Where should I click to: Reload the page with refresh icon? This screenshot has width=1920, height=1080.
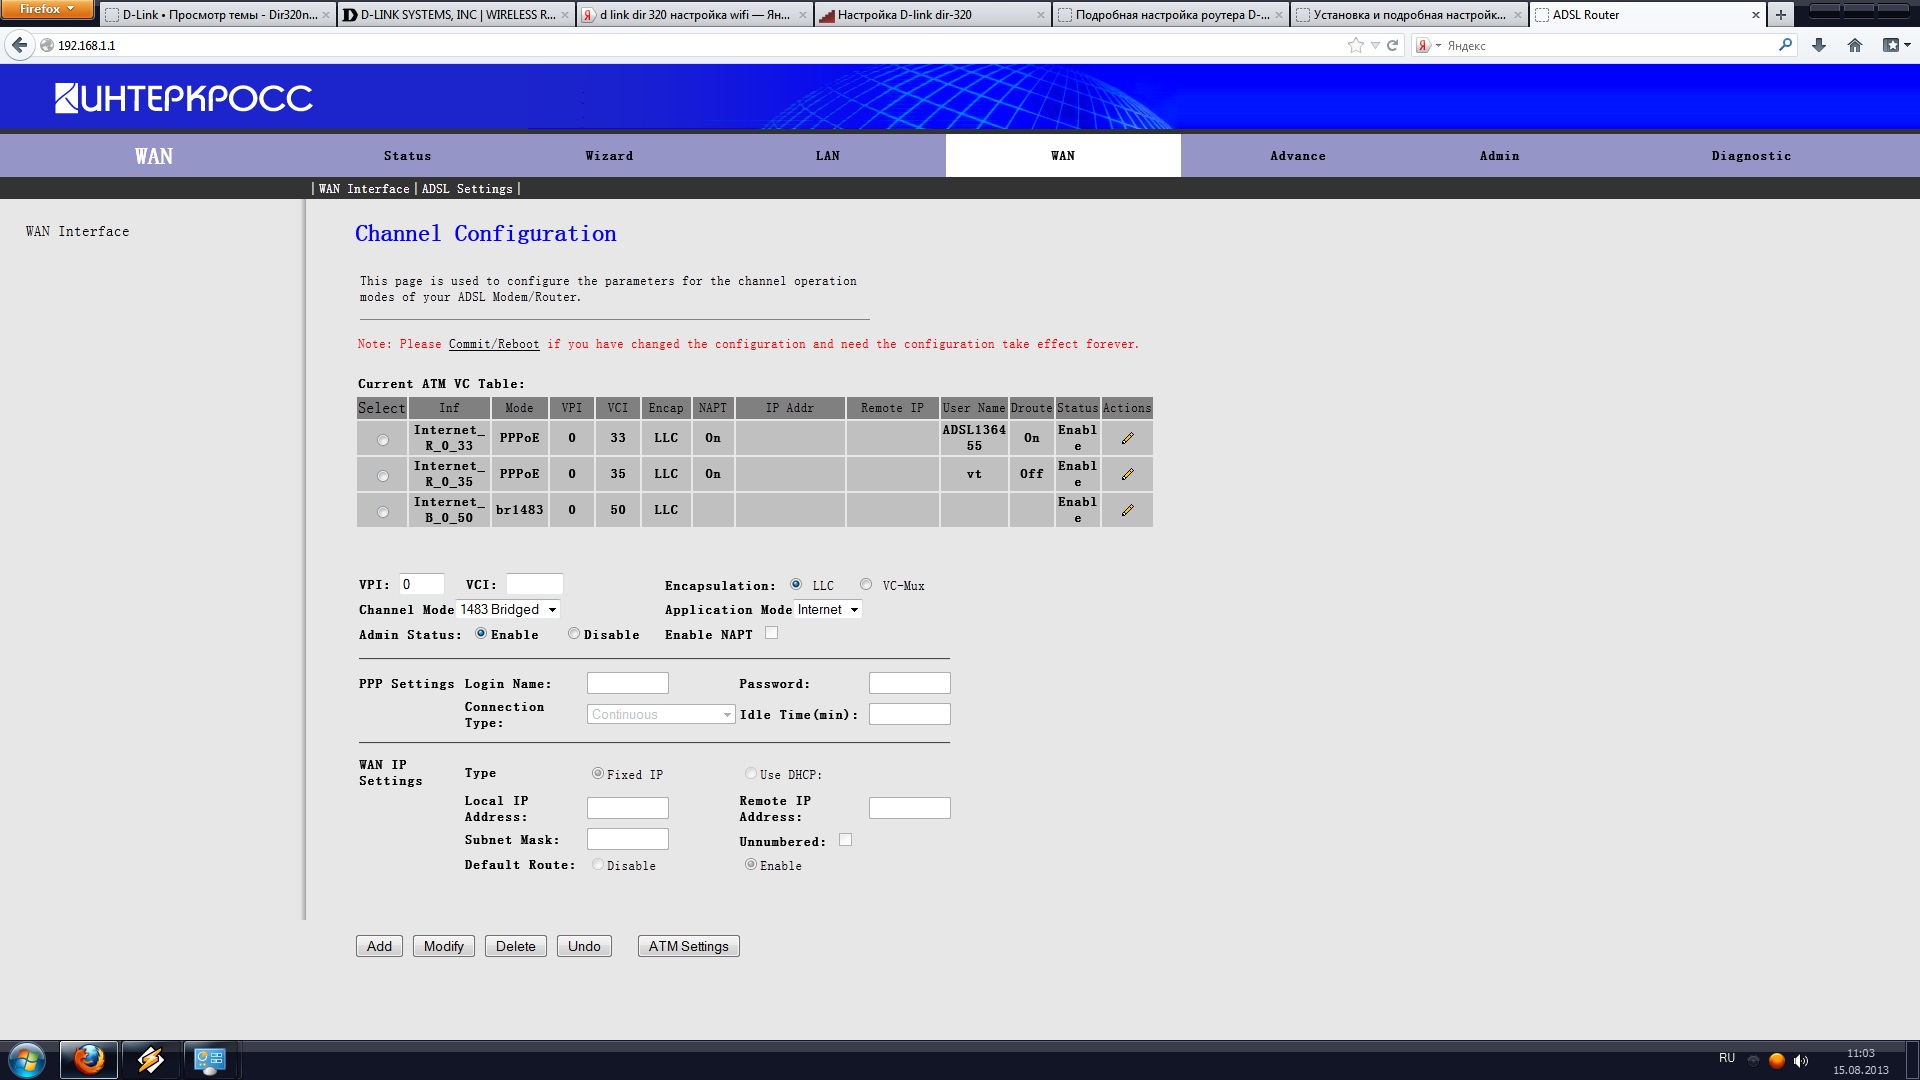[1392, 45]
